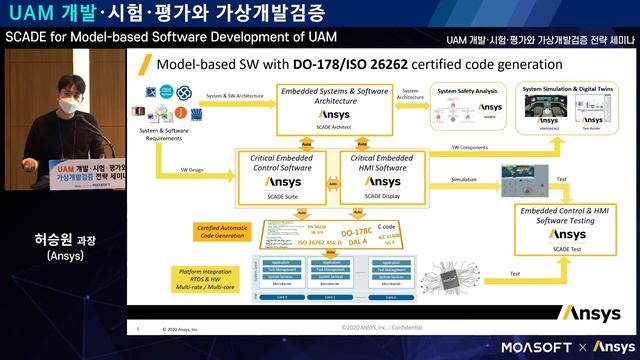Image resolution: width=640 pixels, height=360 pixels.
Task: Click the Auto arrow between Suite and Display
Action: (x=333, y=184)
